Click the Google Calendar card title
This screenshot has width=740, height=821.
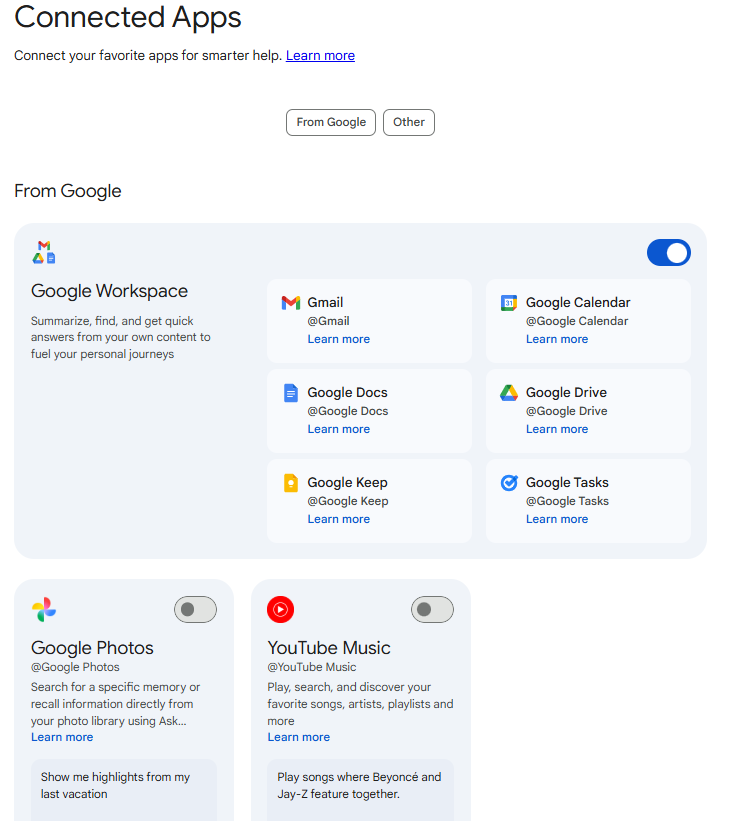(578, 303)
